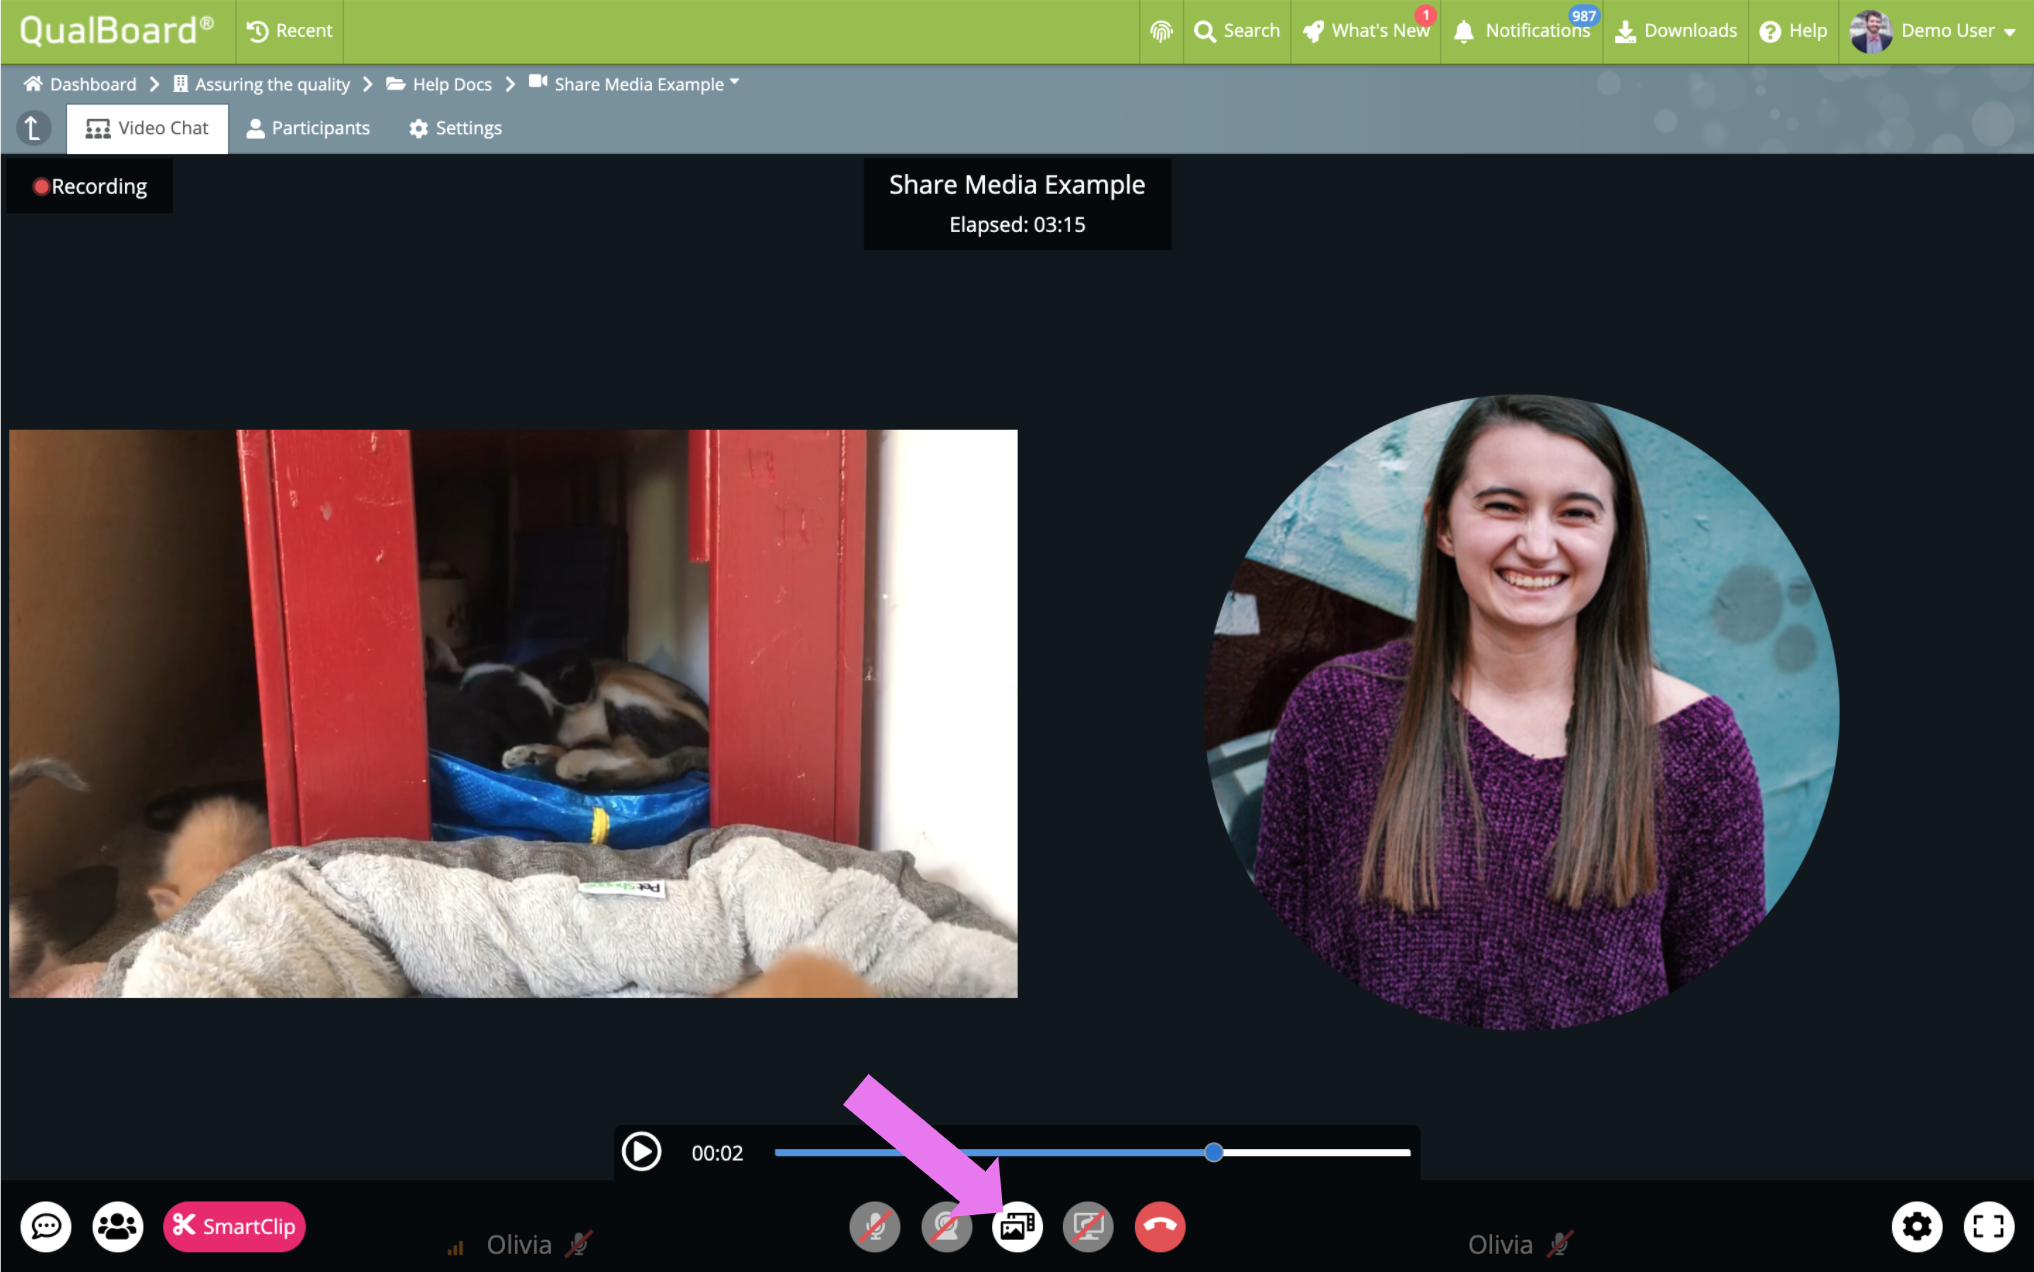
Task: Click the SmartClip button
Action: [x=235, y=1226]
